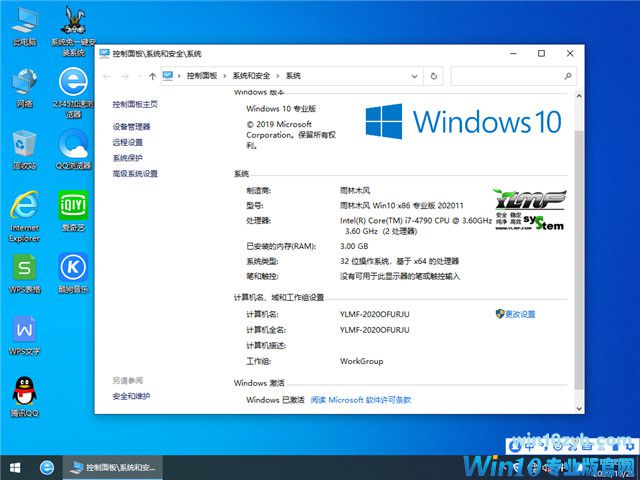Click the 更改设置 link

click(520, 314)
